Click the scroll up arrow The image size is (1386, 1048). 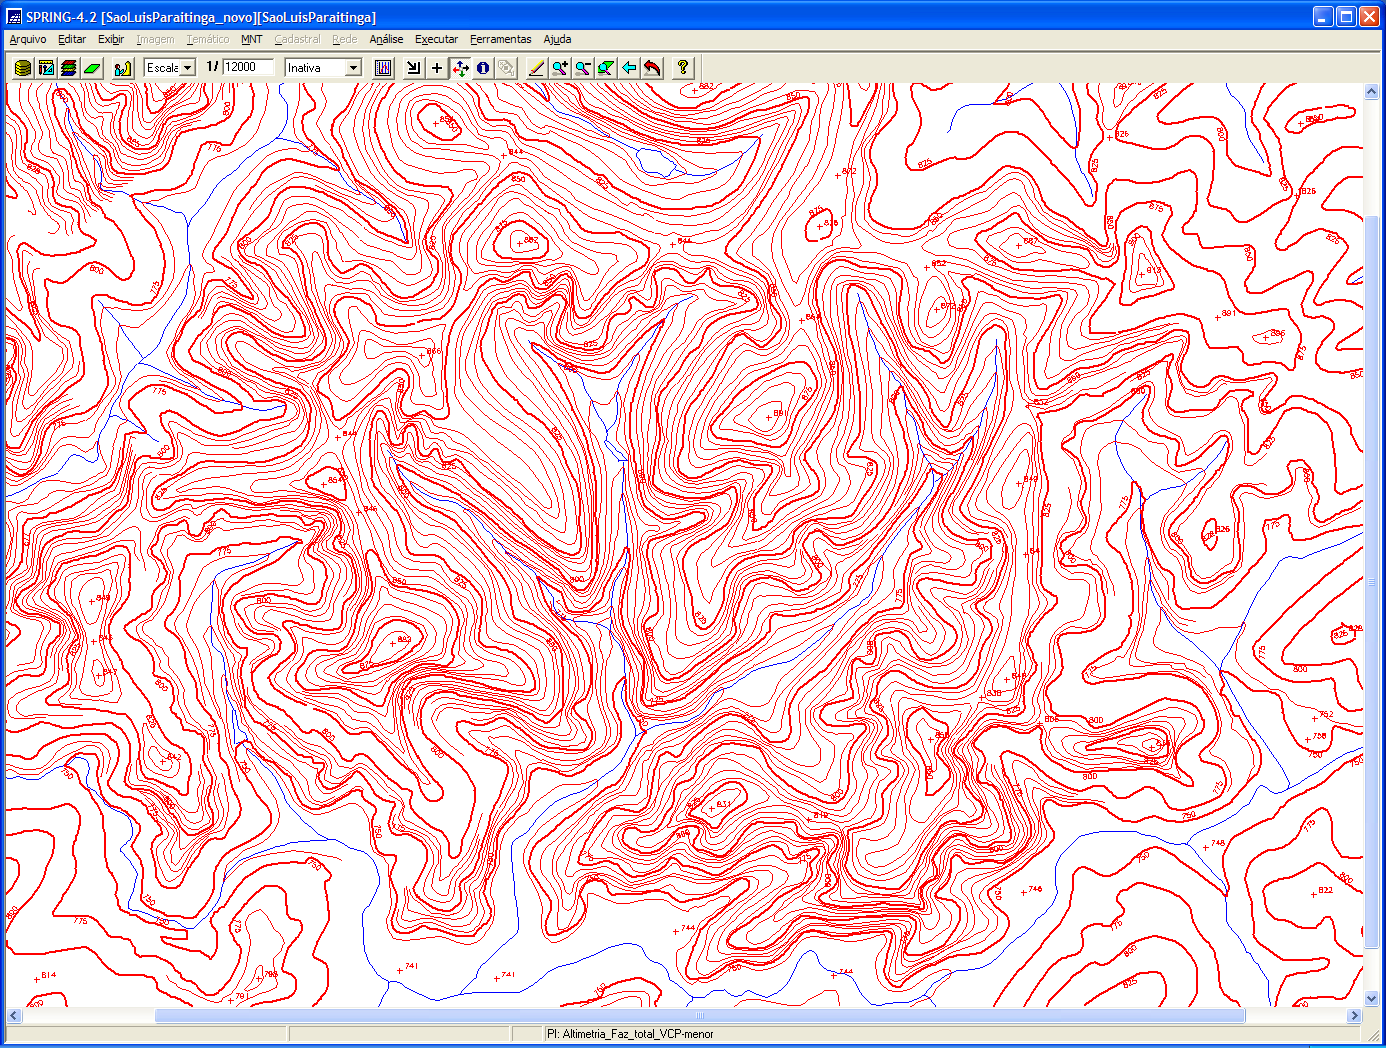[x=1372, y=91]
